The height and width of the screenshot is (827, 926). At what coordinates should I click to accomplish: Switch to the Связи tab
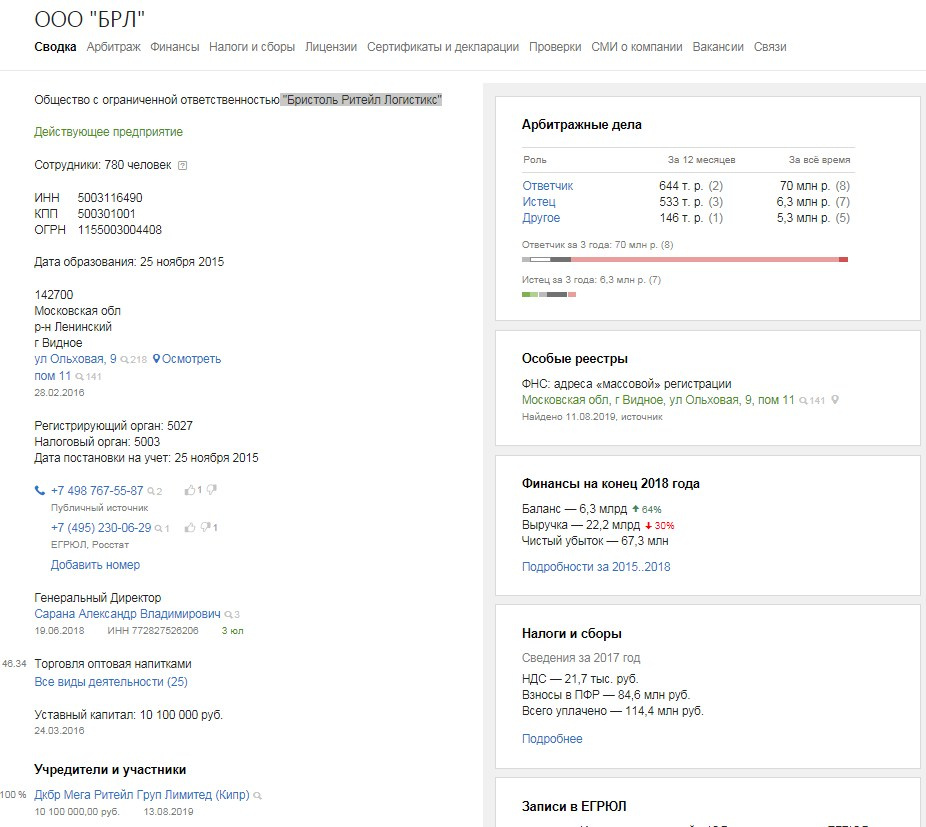point(770,47)
